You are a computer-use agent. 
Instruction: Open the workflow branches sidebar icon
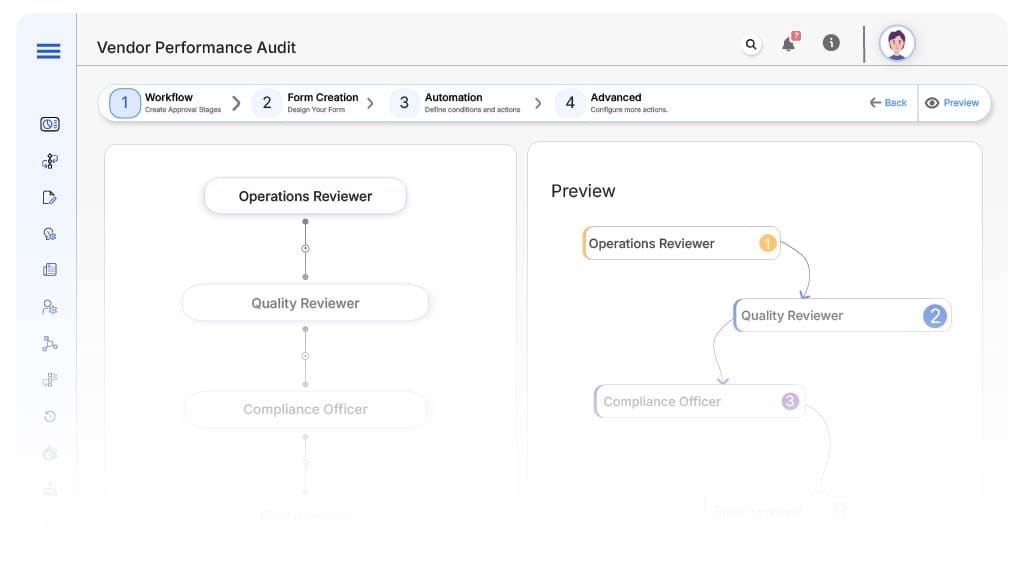49,161
